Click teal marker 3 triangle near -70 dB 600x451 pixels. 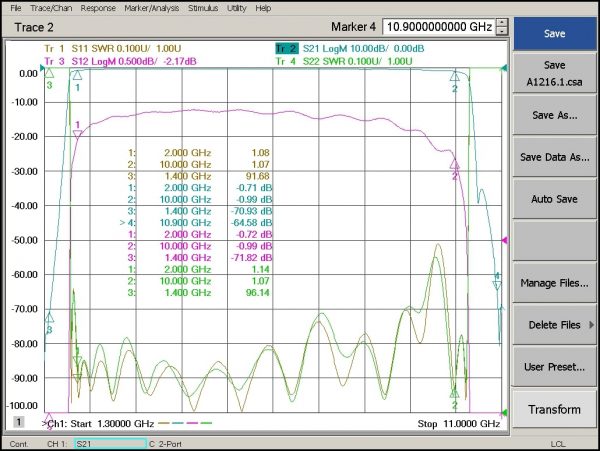(49, 317)
